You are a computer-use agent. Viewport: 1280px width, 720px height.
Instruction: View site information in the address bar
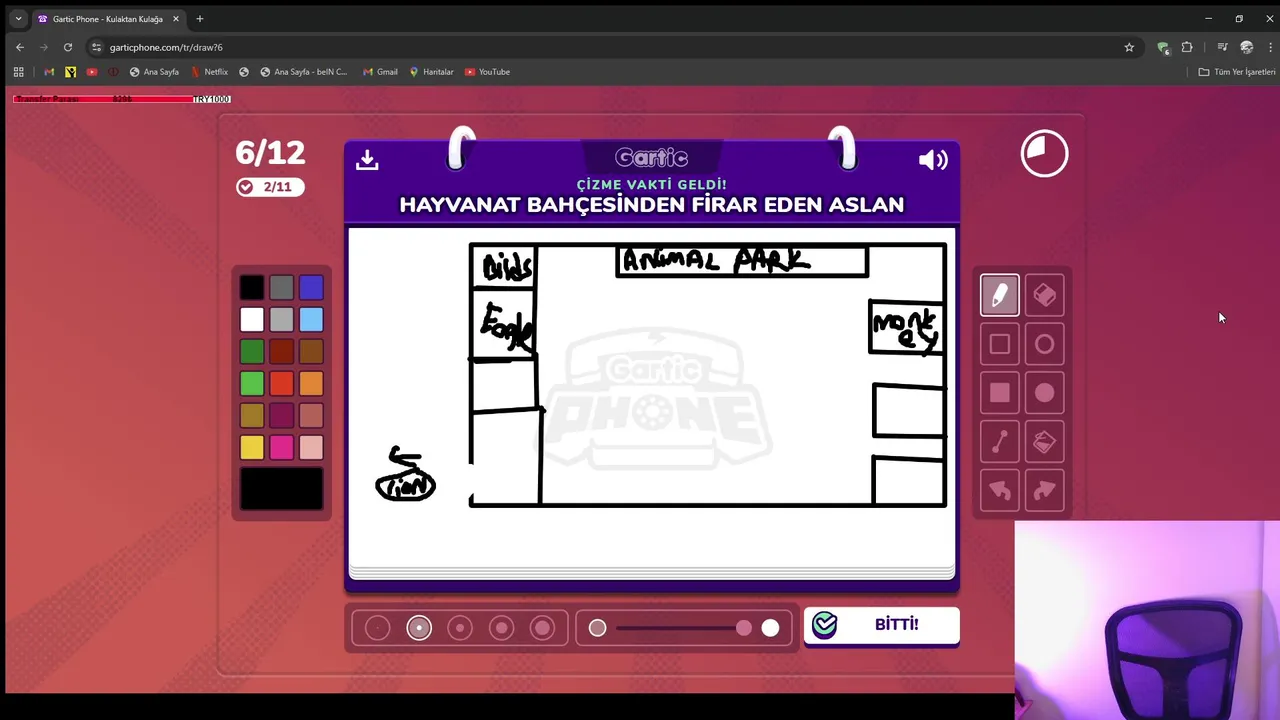coord(96,47)
